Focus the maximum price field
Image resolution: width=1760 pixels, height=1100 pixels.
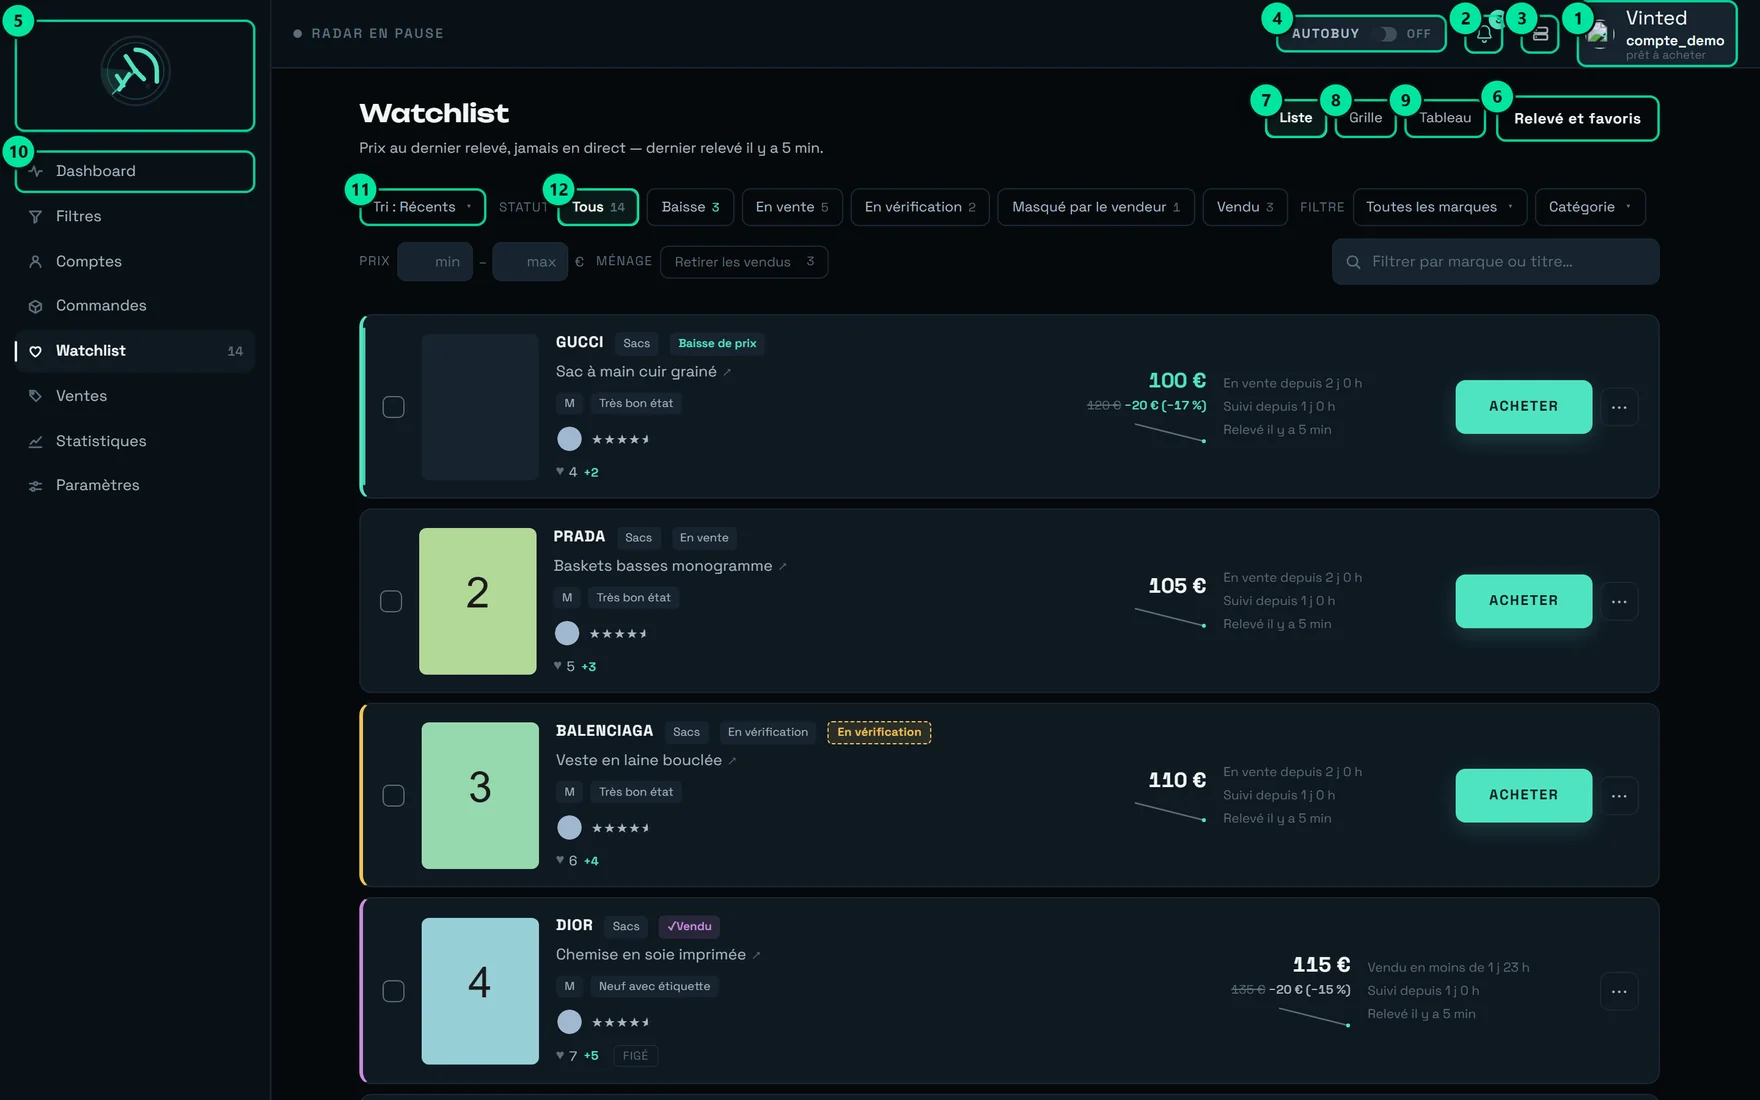pos(530,262)
